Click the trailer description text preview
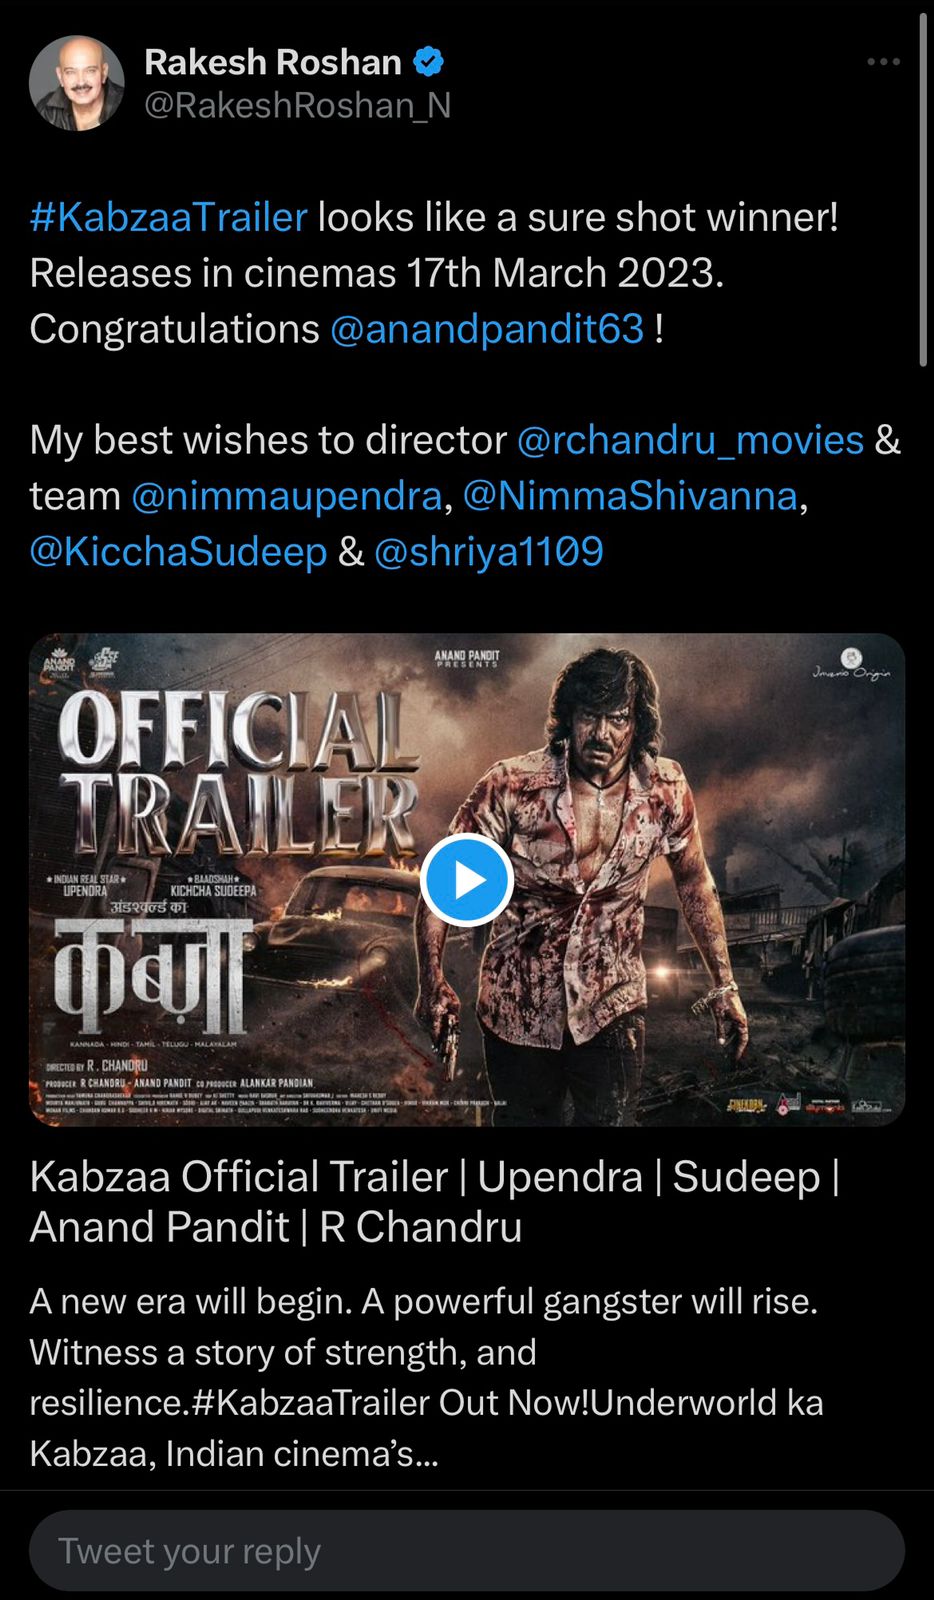The width and height of the screenshot is (934, 1600). (x=426, y=1378)
